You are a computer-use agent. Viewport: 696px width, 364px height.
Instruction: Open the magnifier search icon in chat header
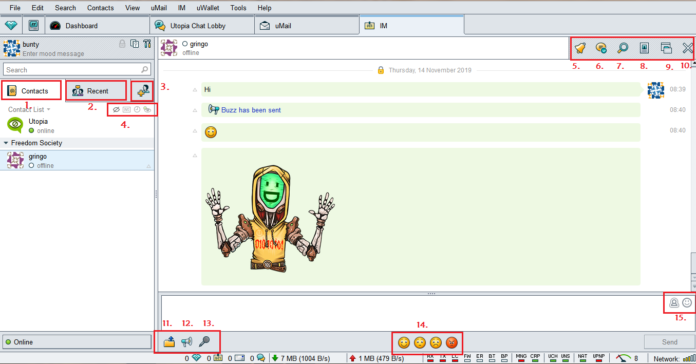[x=622, y=48]
